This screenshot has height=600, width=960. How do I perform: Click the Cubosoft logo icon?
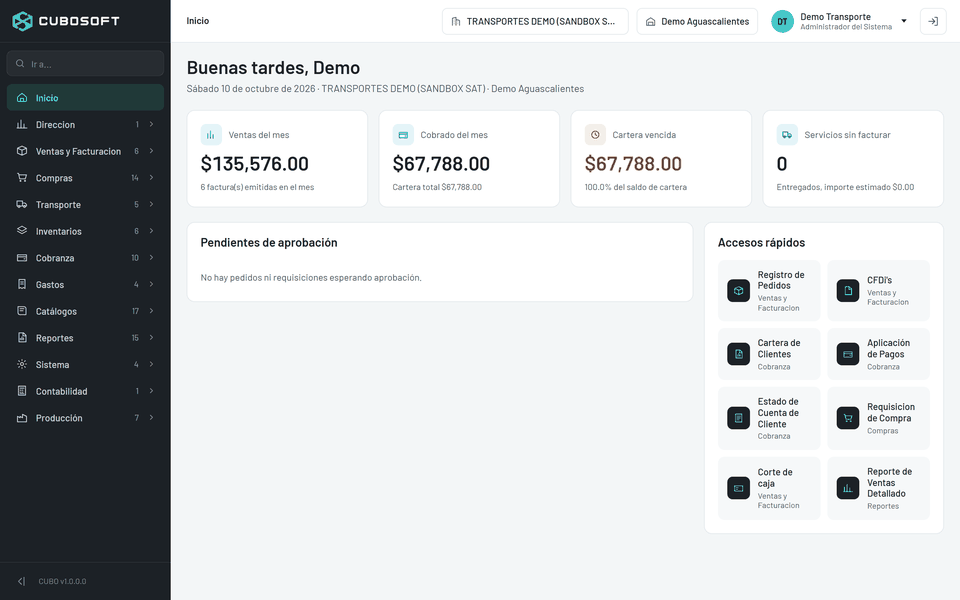click(x=23, y=21)
